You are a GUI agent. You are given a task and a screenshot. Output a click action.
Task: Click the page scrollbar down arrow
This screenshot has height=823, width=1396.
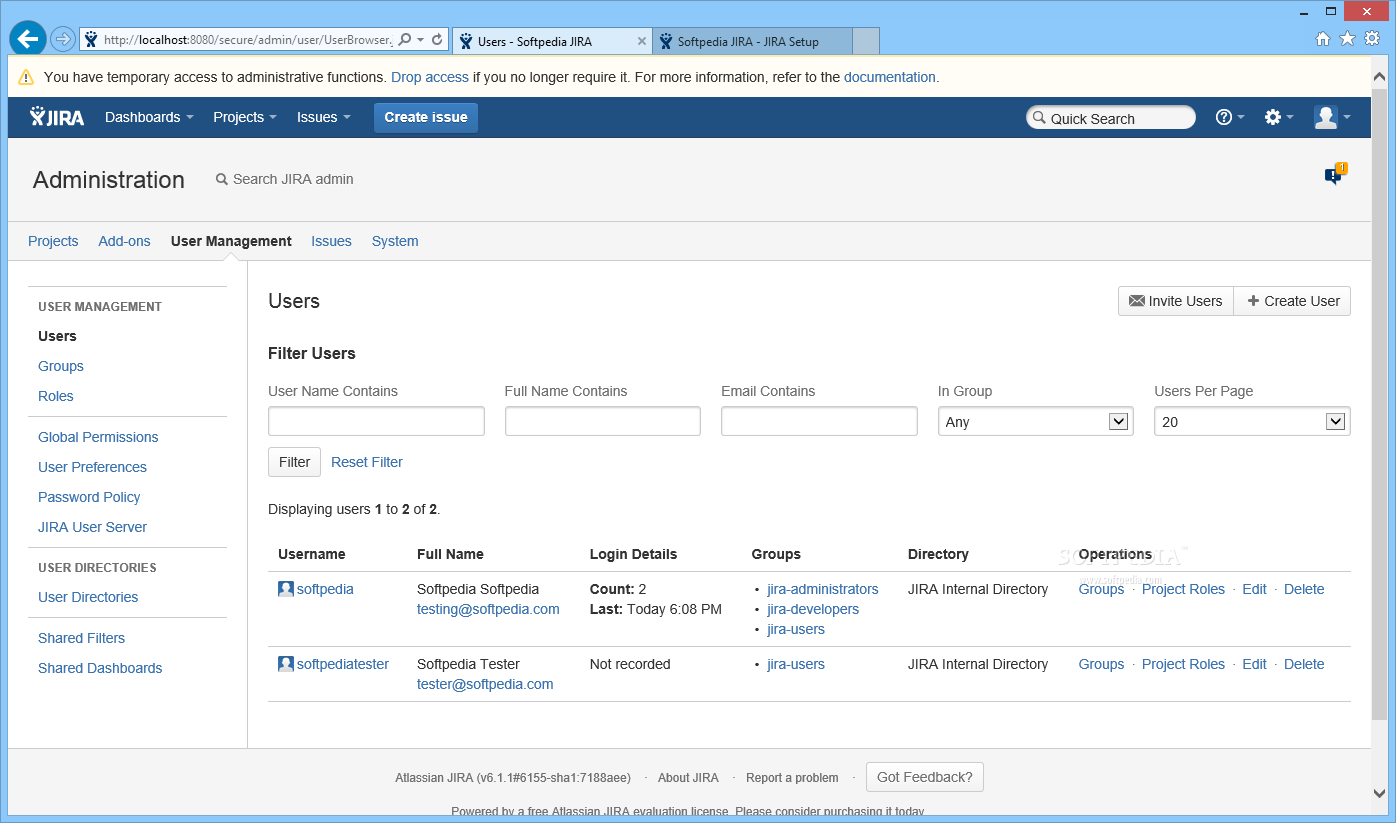click(1380, 794)
